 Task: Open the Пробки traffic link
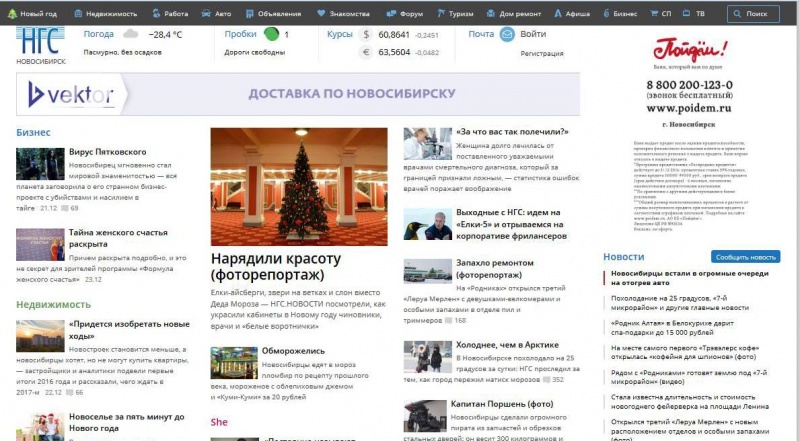240,34
